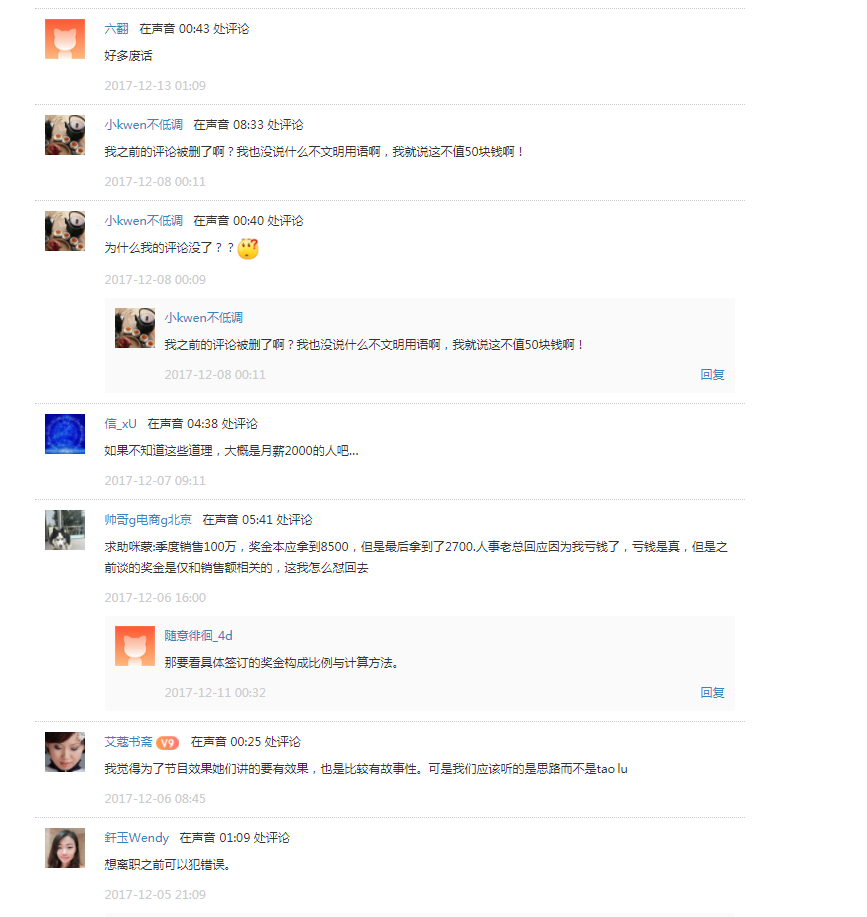Open 六翻's username link
The image size is (867, 917).
[x=116, y=29]
